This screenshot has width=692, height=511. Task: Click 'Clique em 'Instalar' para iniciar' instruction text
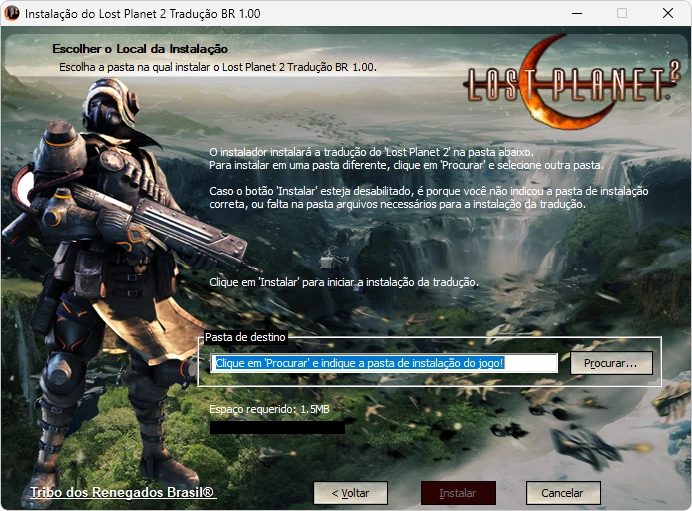tap(344, 282)
